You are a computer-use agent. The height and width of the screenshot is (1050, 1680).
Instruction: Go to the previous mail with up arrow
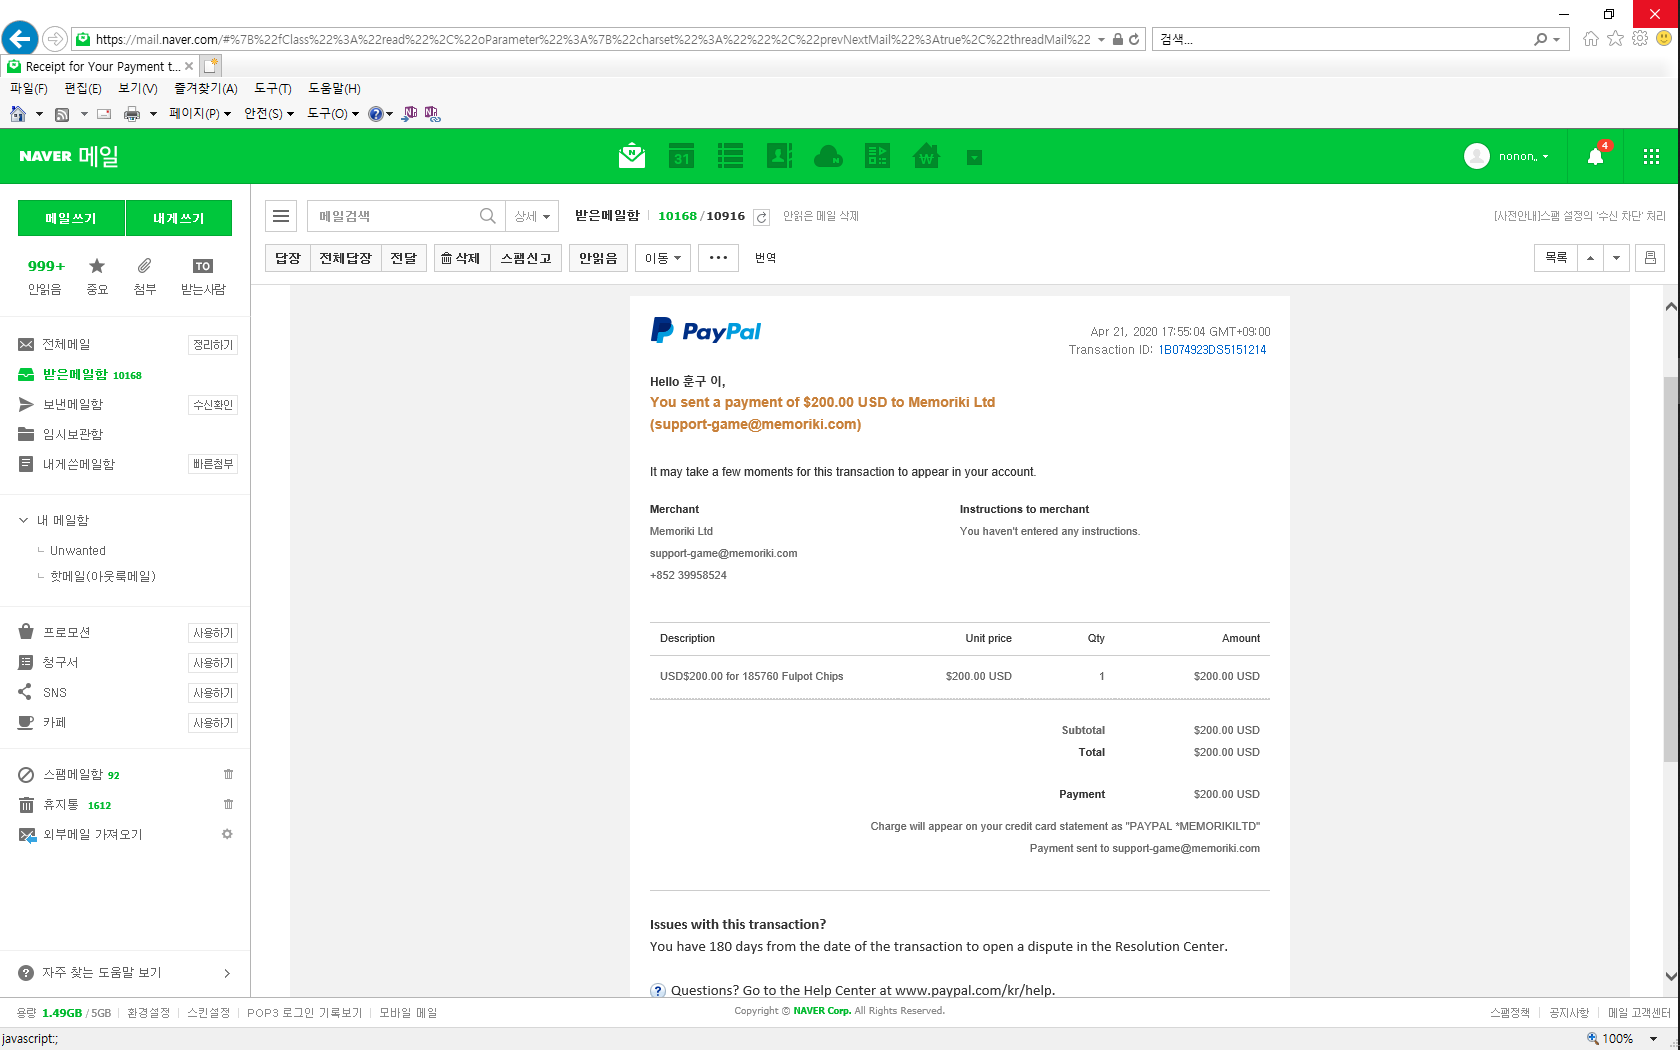pos(1590,258)
